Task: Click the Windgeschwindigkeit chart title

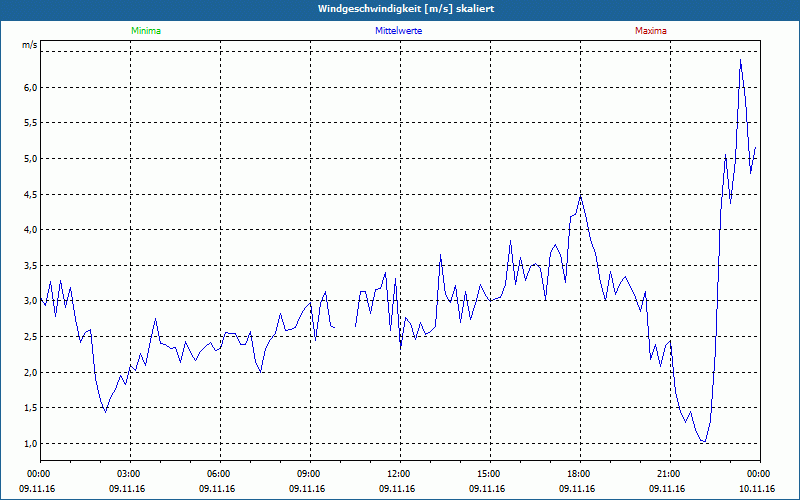Action: 406,9
